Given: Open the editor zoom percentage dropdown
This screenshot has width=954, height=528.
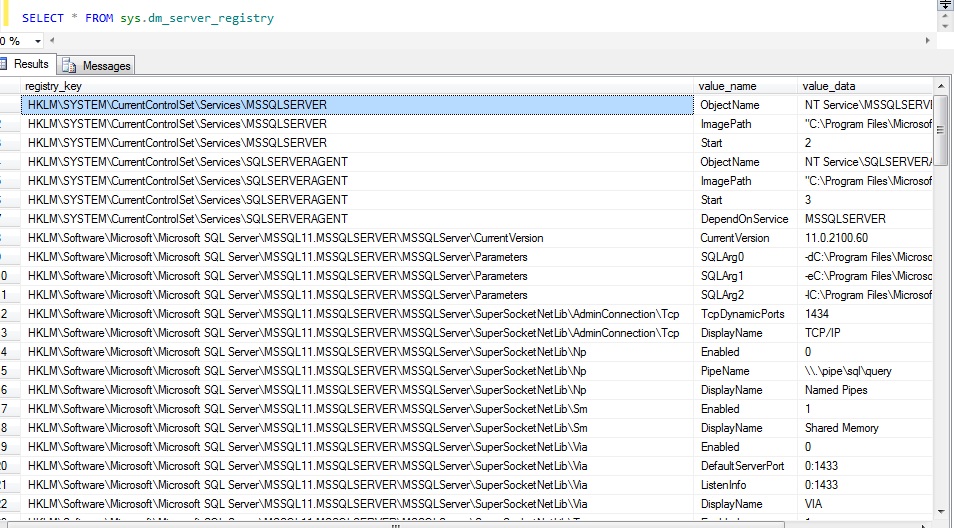Looking at the screenshot, I should pos(38,41).
